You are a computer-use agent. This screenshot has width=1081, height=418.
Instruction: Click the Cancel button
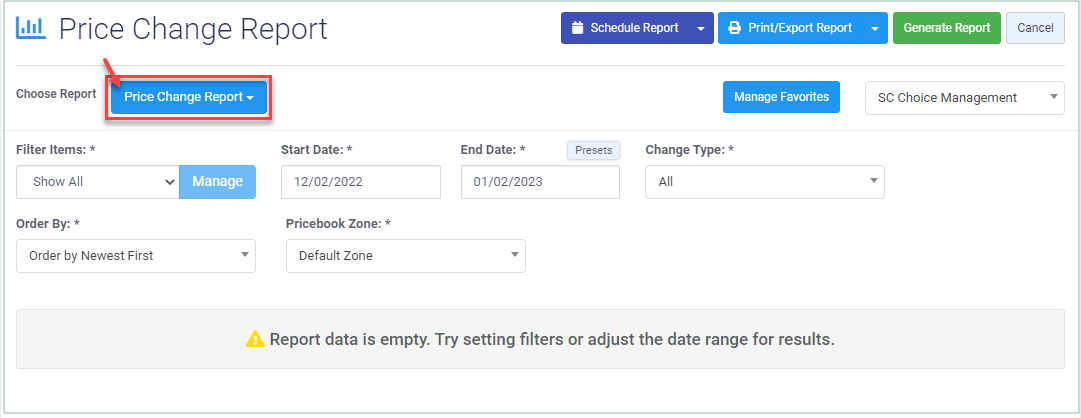pos(1035,28)
